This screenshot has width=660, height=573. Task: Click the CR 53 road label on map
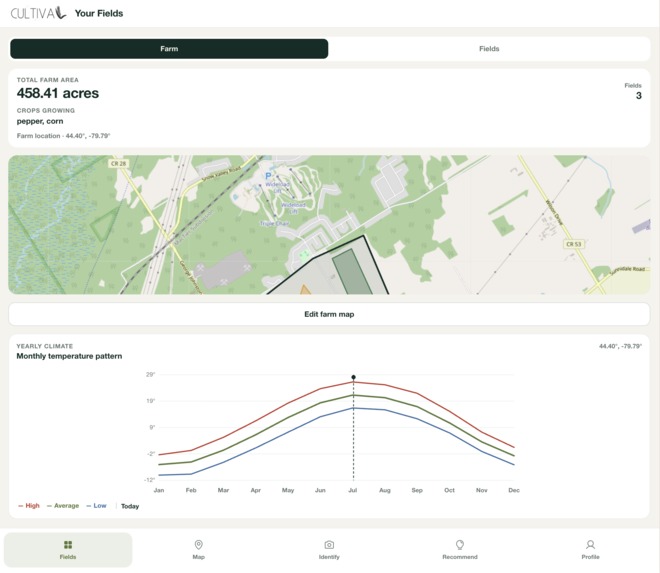point(574,244)
